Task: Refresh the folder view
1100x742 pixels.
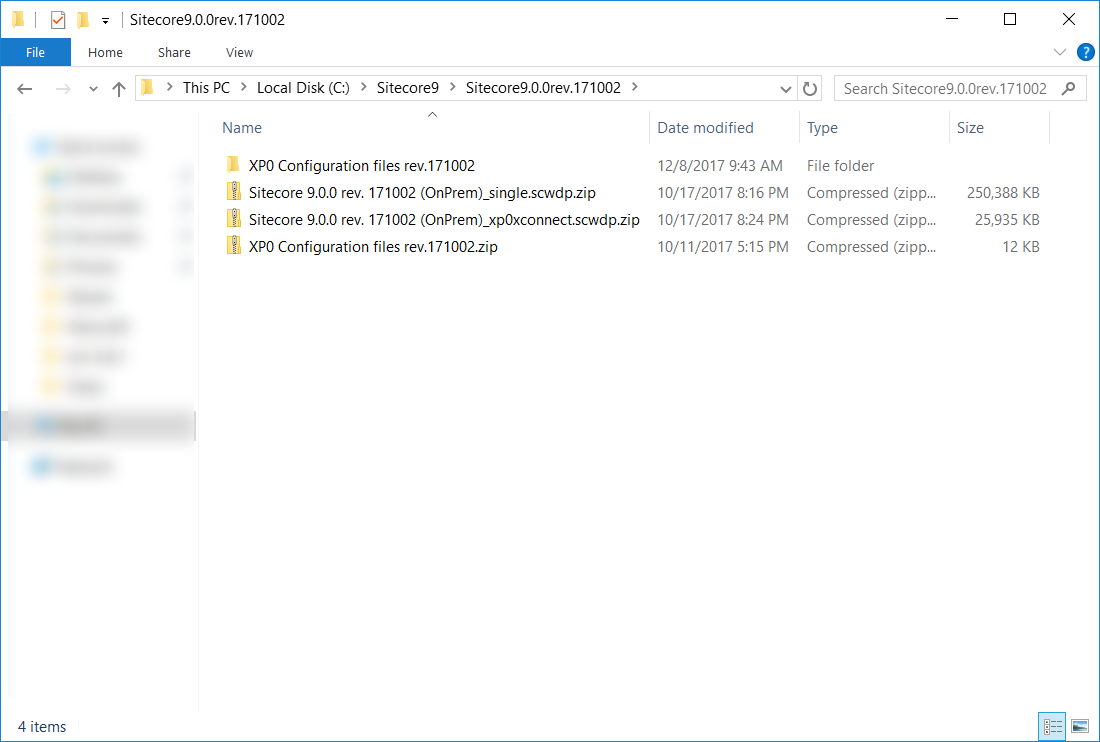Action: click(x=810, y=89)
